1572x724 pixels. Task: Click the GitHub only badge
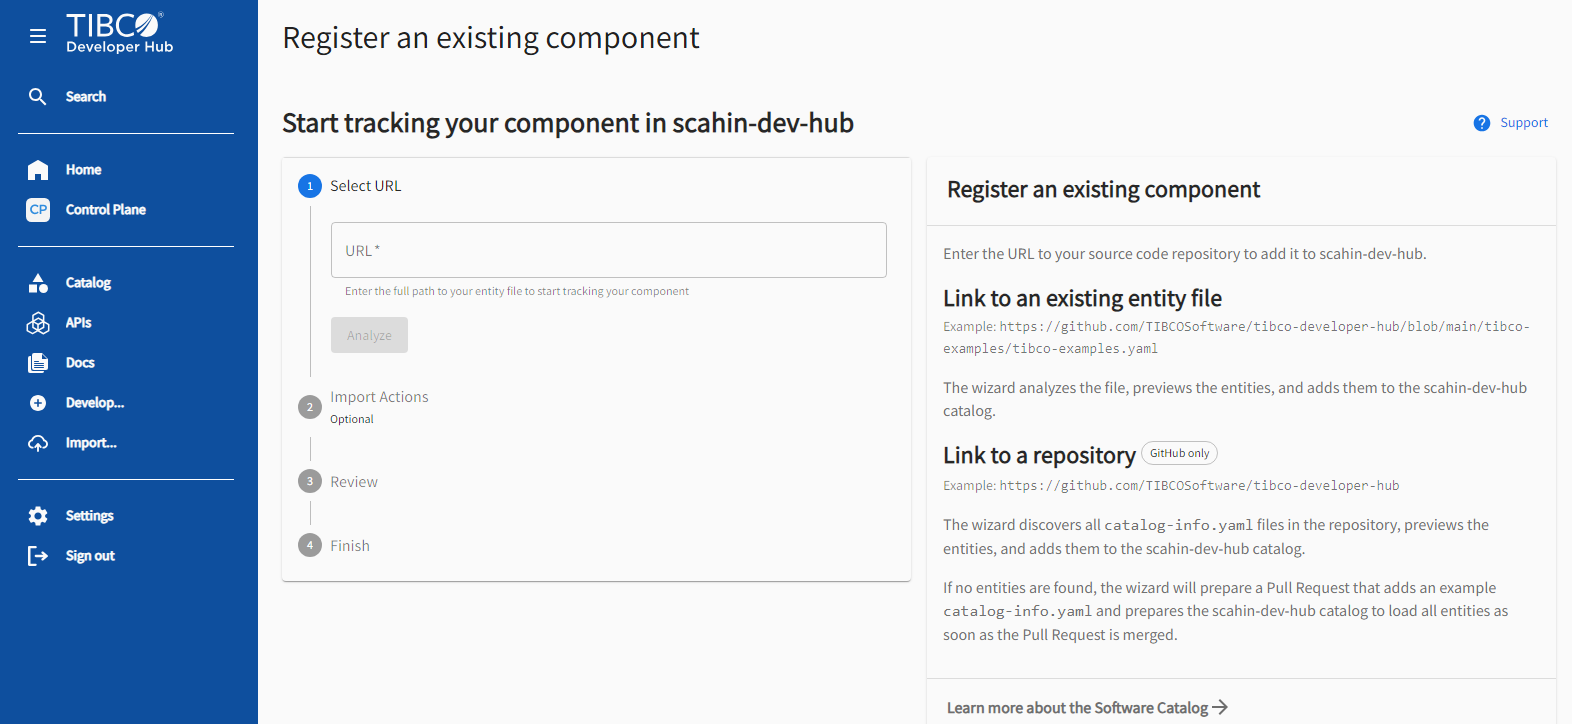tap(1179, 453)
